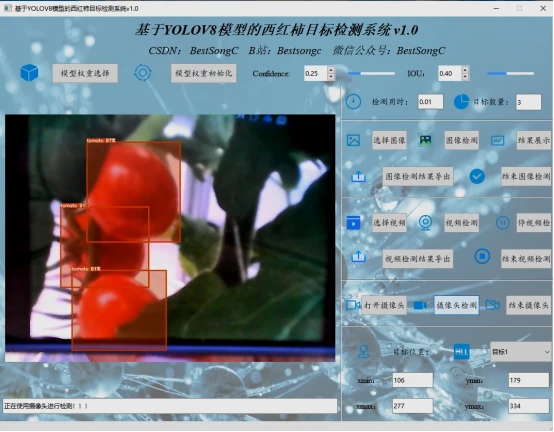This screenshot has height=432, width=554.
Task: Click the blue cube model icon
Action: tap(29, 73)
